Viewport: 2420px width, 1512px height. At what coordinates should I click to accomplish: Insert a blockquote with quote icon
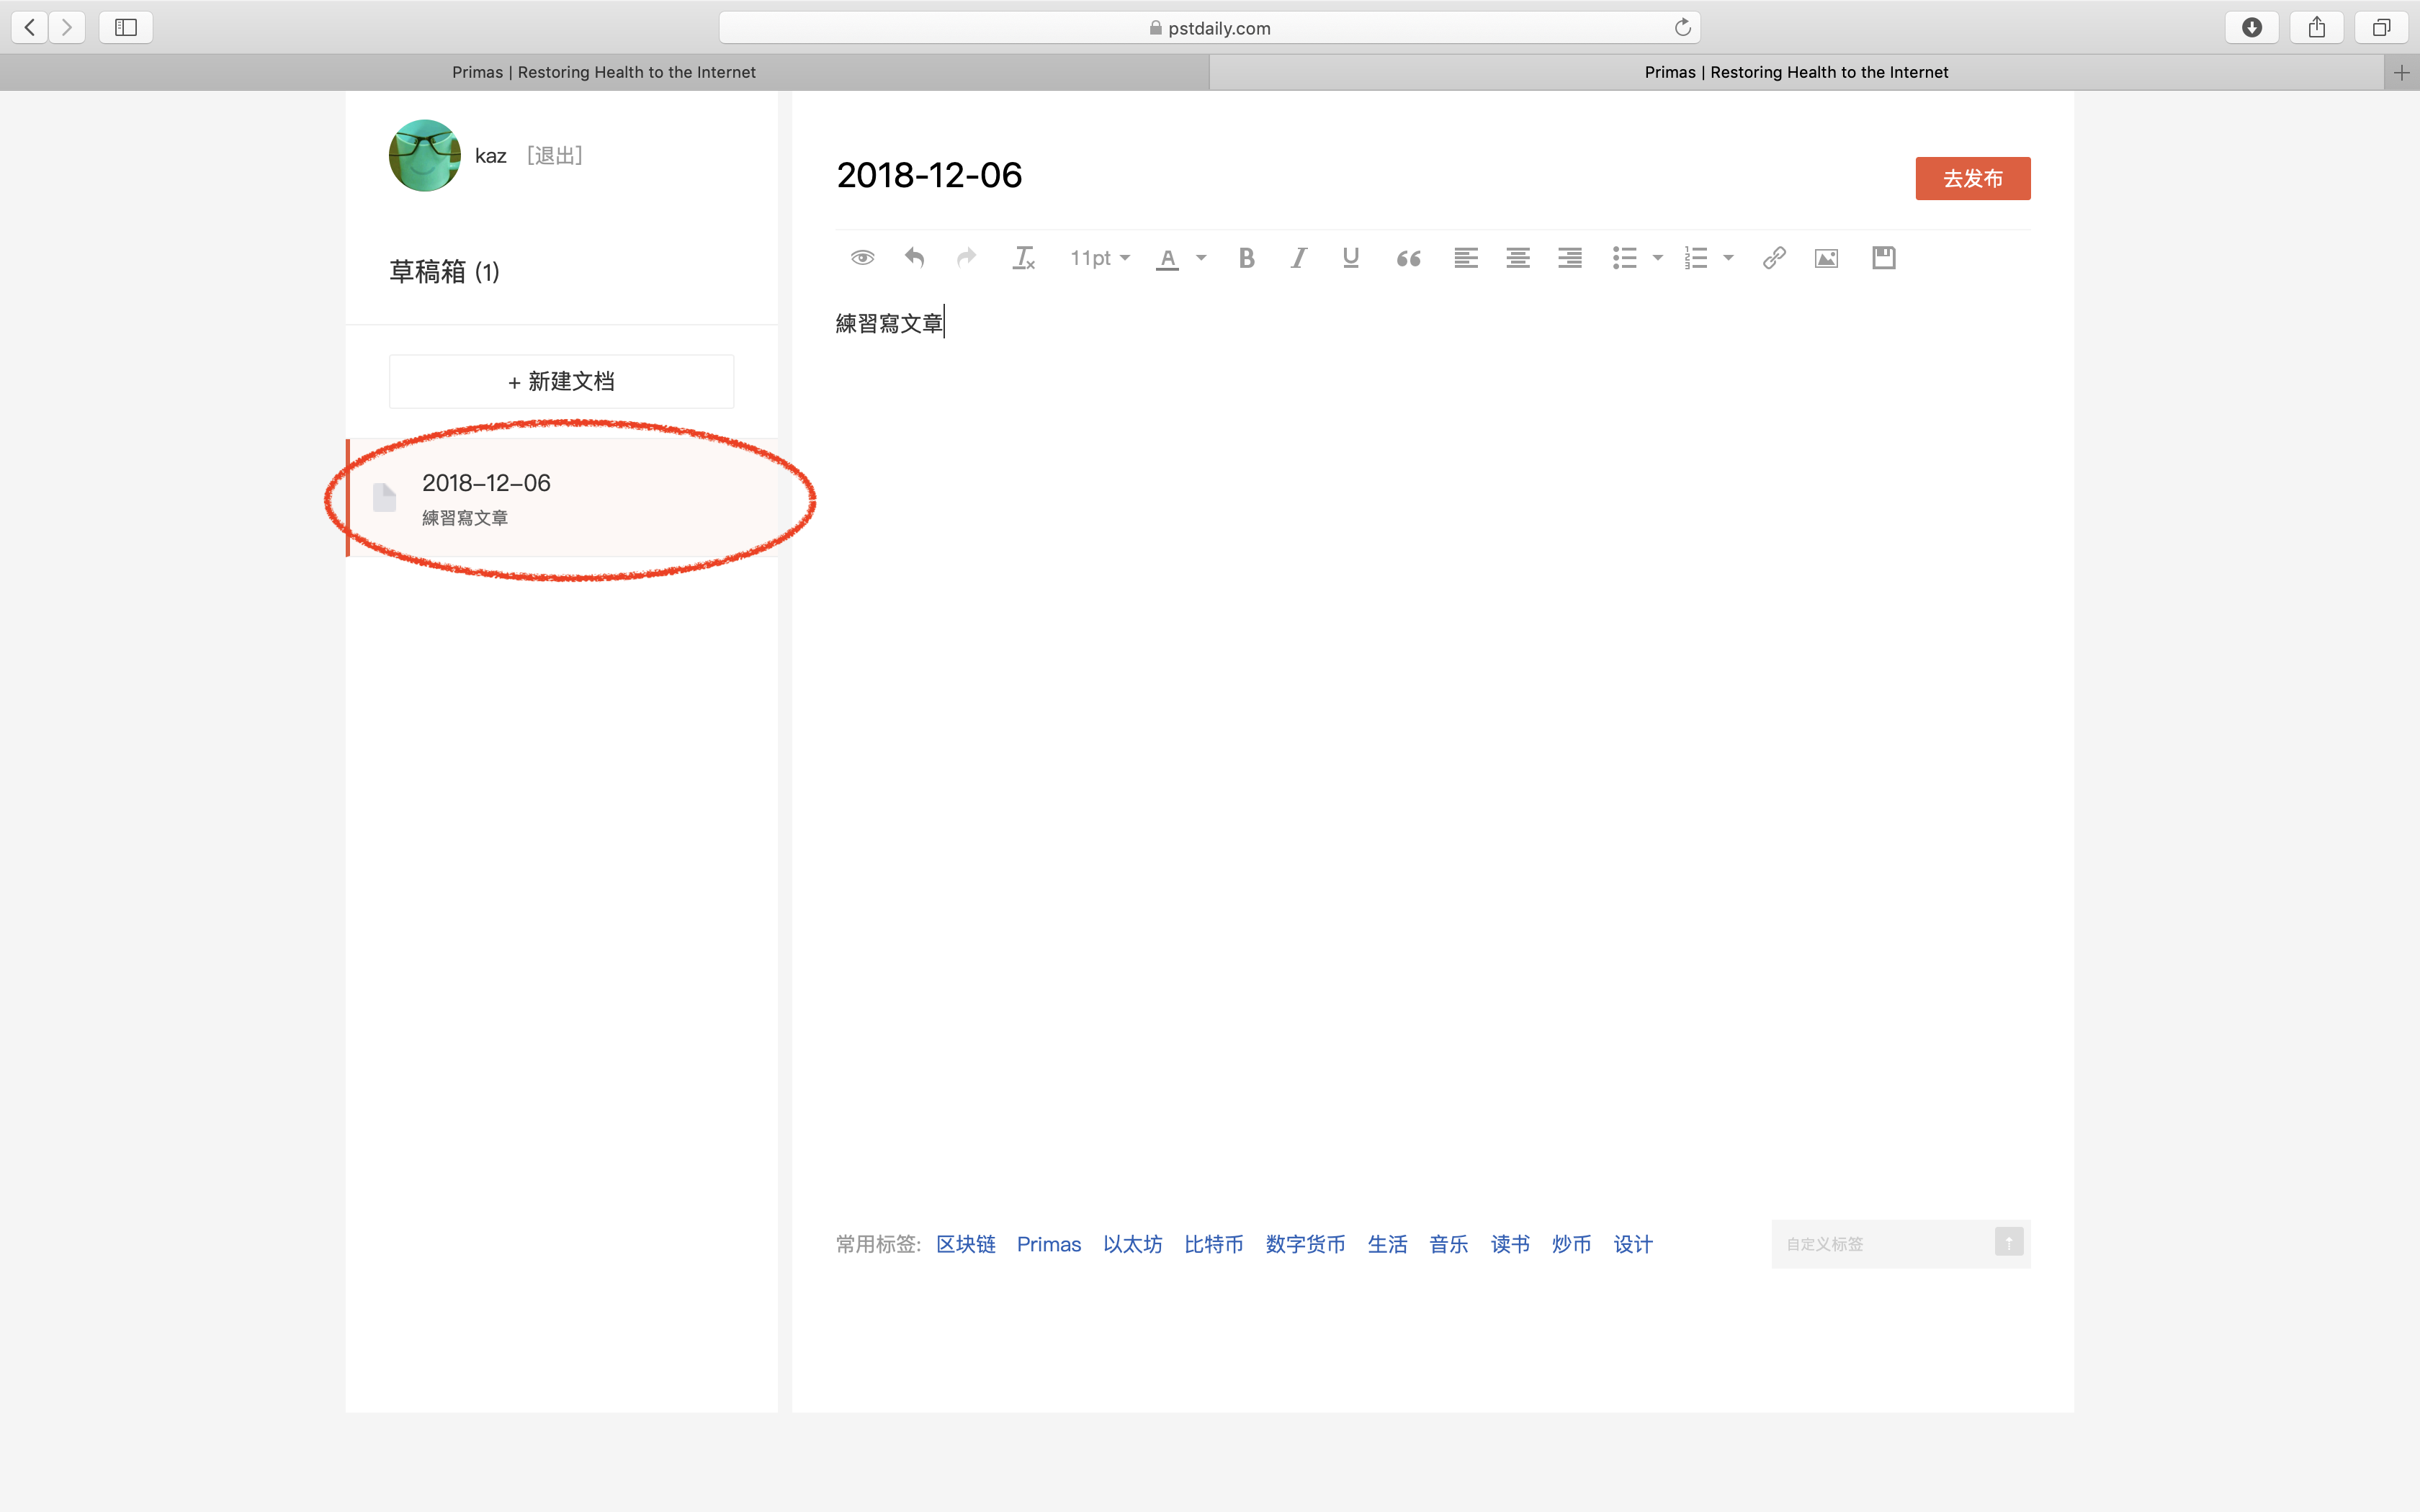[1408, 258]
